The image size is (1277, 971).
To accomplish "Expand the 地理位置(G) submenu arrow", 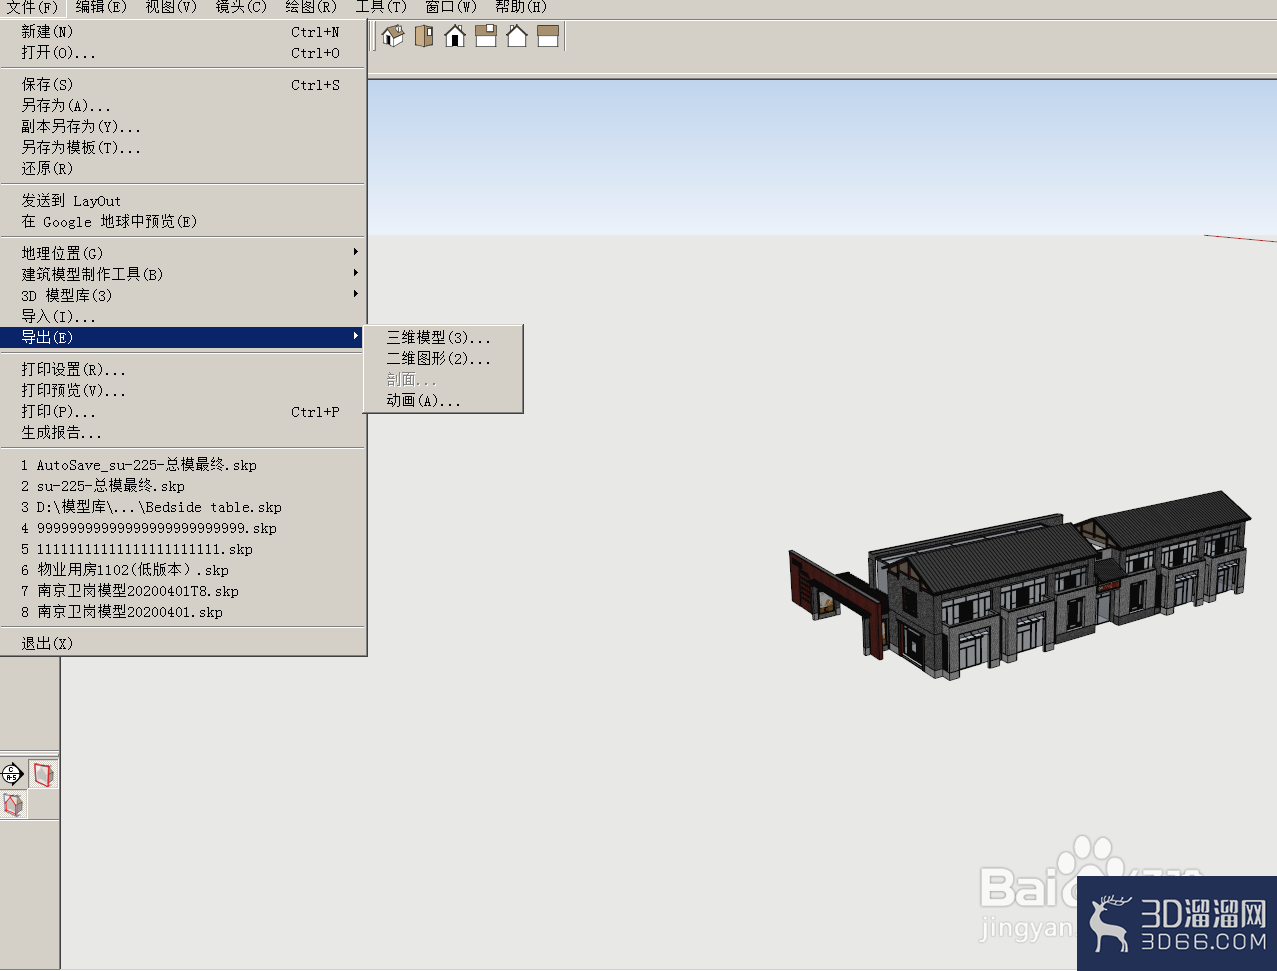I will click(x=355, y=252).
